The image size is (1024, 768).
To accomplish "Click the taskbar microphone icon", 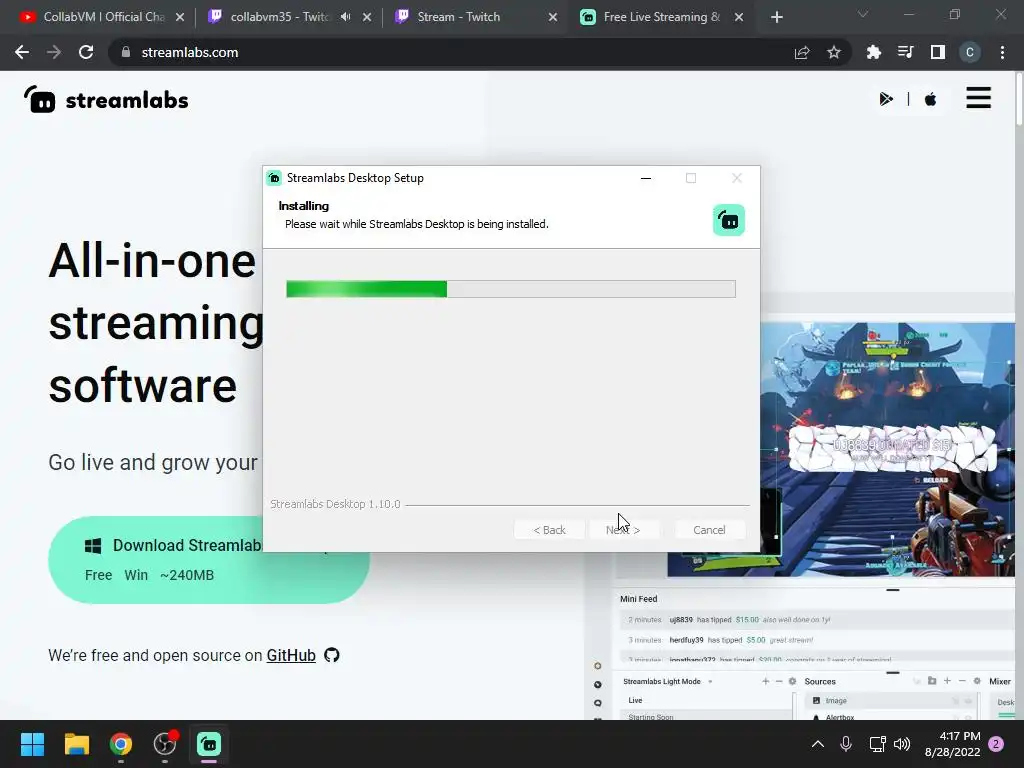I will coord(846,744).
